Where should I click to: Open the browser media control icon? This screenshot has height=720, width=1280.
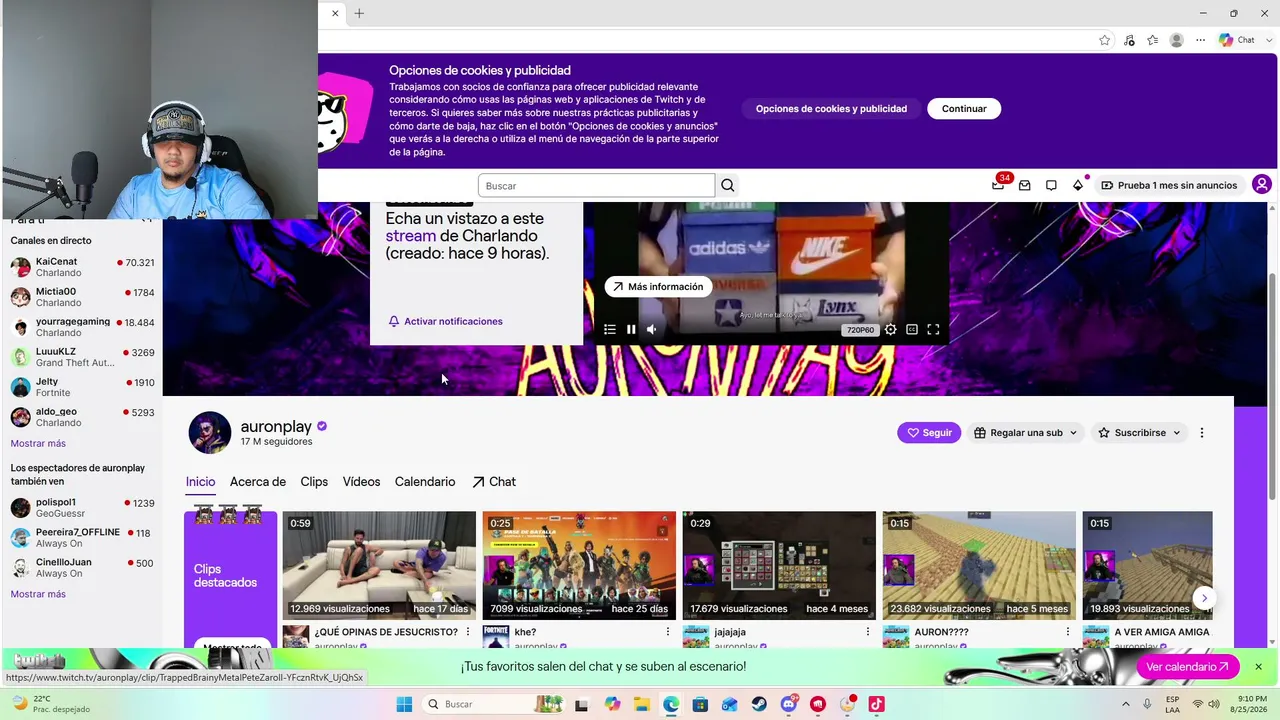[1129, 40]
